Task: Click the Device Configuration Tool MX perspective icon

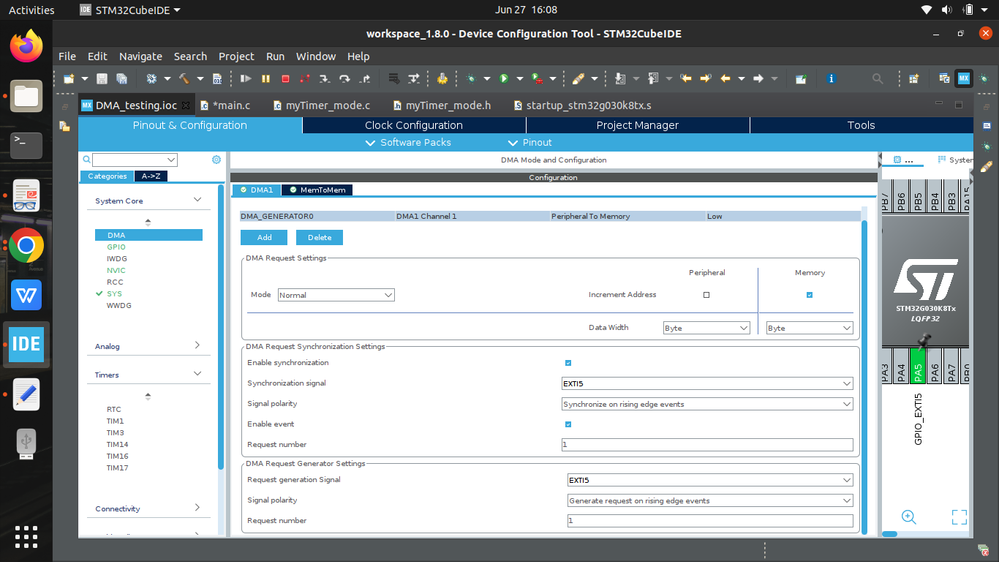Action: click(963, 78)
